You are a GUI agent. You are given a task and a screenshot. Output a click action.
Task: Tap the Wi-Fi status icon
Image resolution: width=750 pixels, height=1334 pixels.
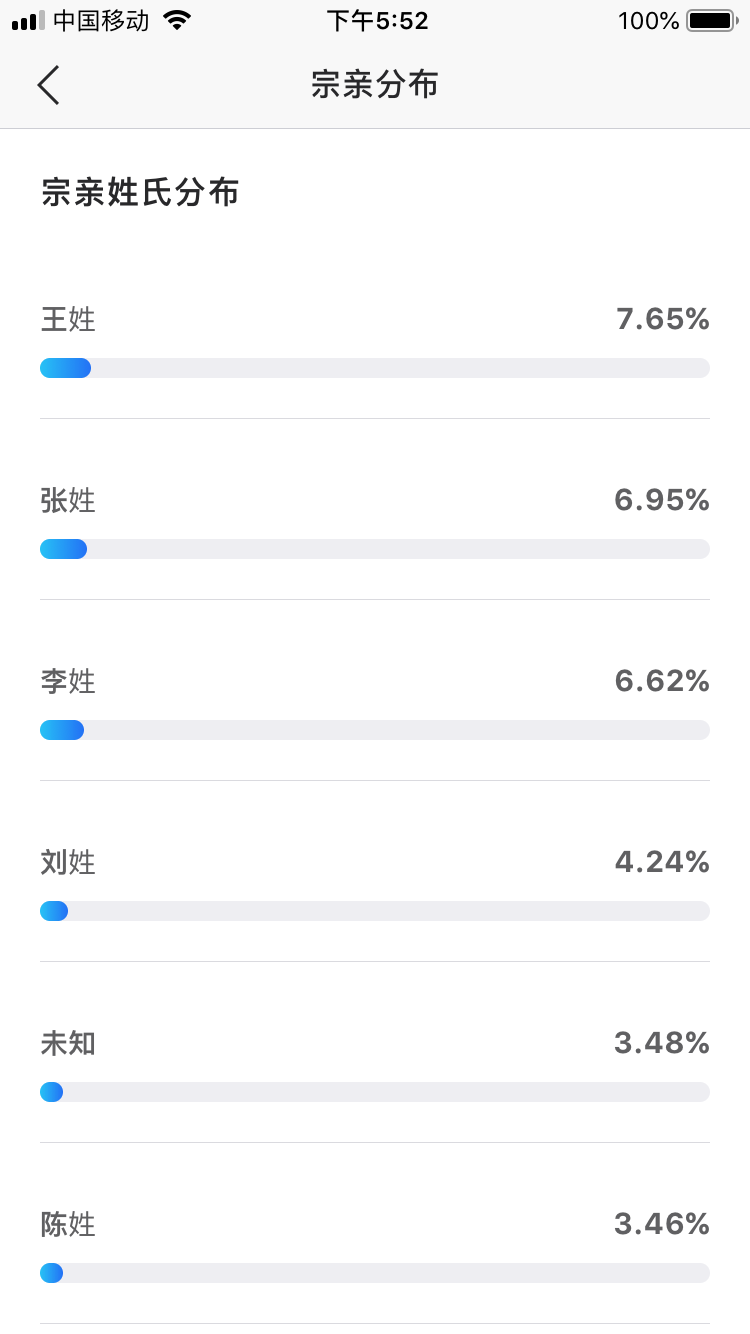(x=177, y=21)
